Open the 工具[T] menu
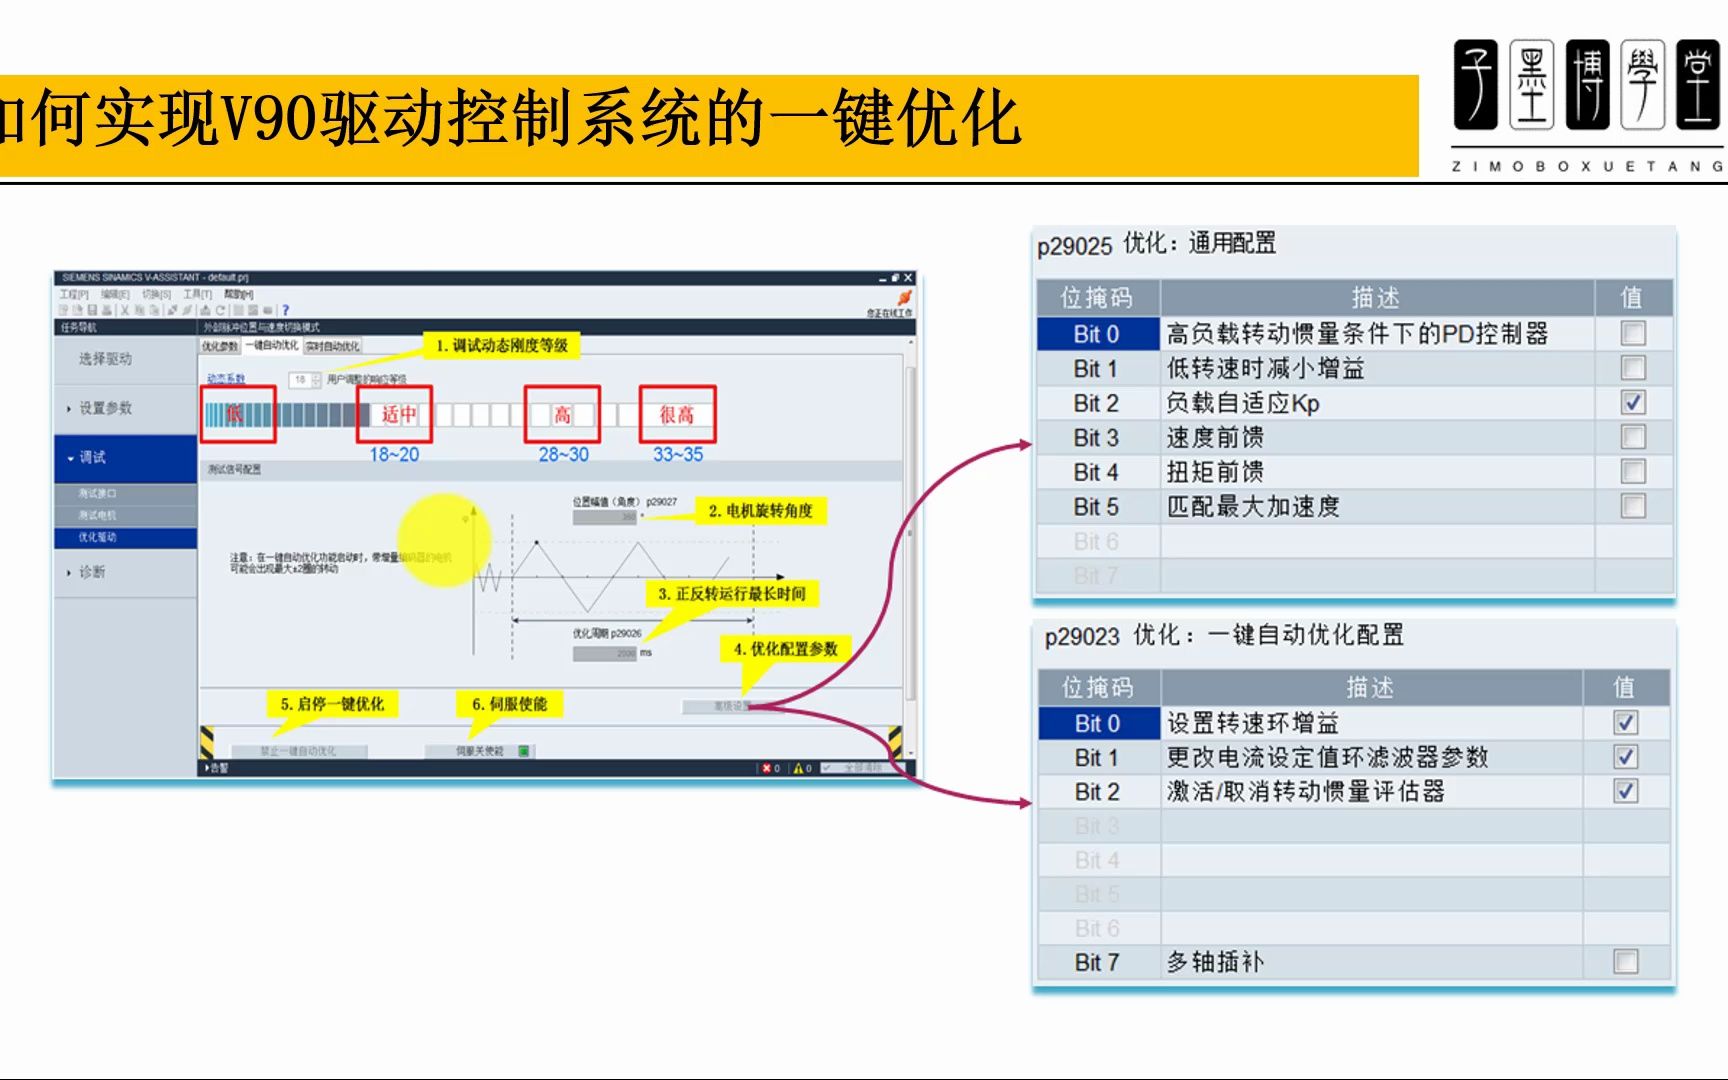This screenshot has width=1728, height=1080. (x=198, y=295)
